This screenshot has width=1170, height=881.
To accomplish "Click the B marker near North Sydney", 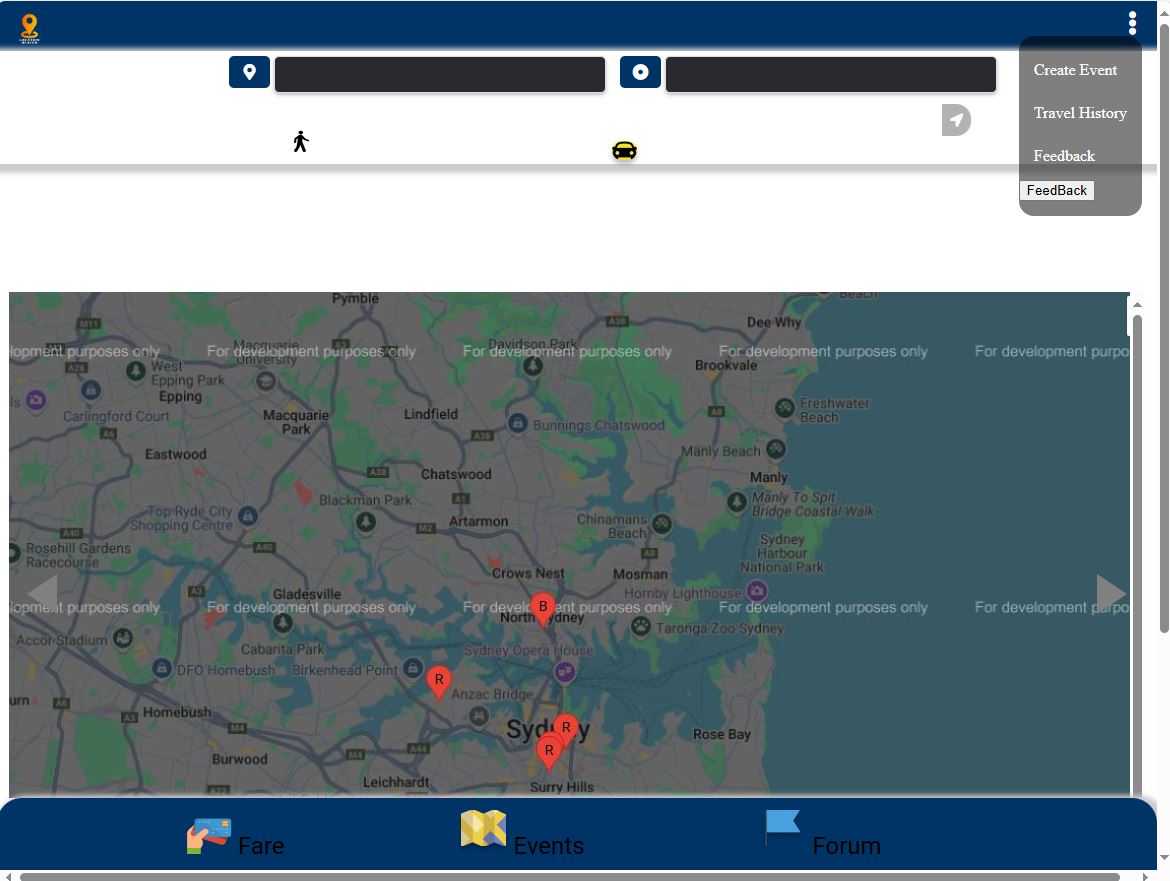I will click(542, 608).
